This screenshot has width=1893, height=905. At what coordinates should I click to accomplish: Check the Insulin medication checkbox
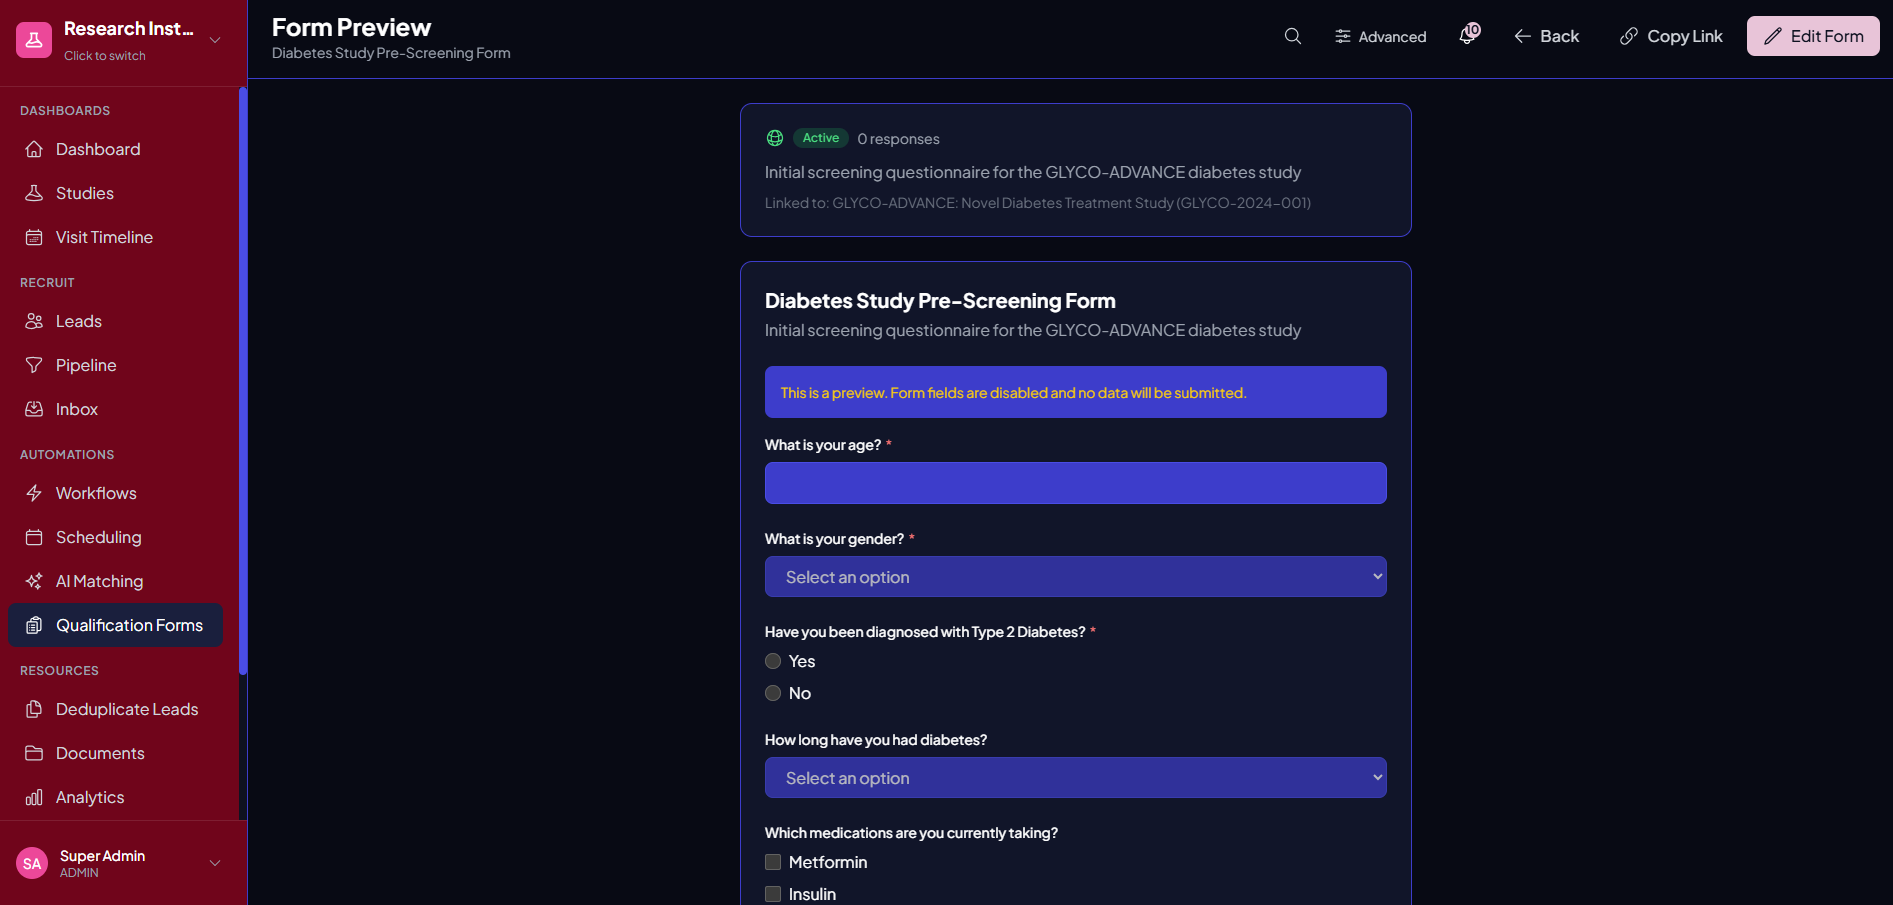(x=773, y=894)
